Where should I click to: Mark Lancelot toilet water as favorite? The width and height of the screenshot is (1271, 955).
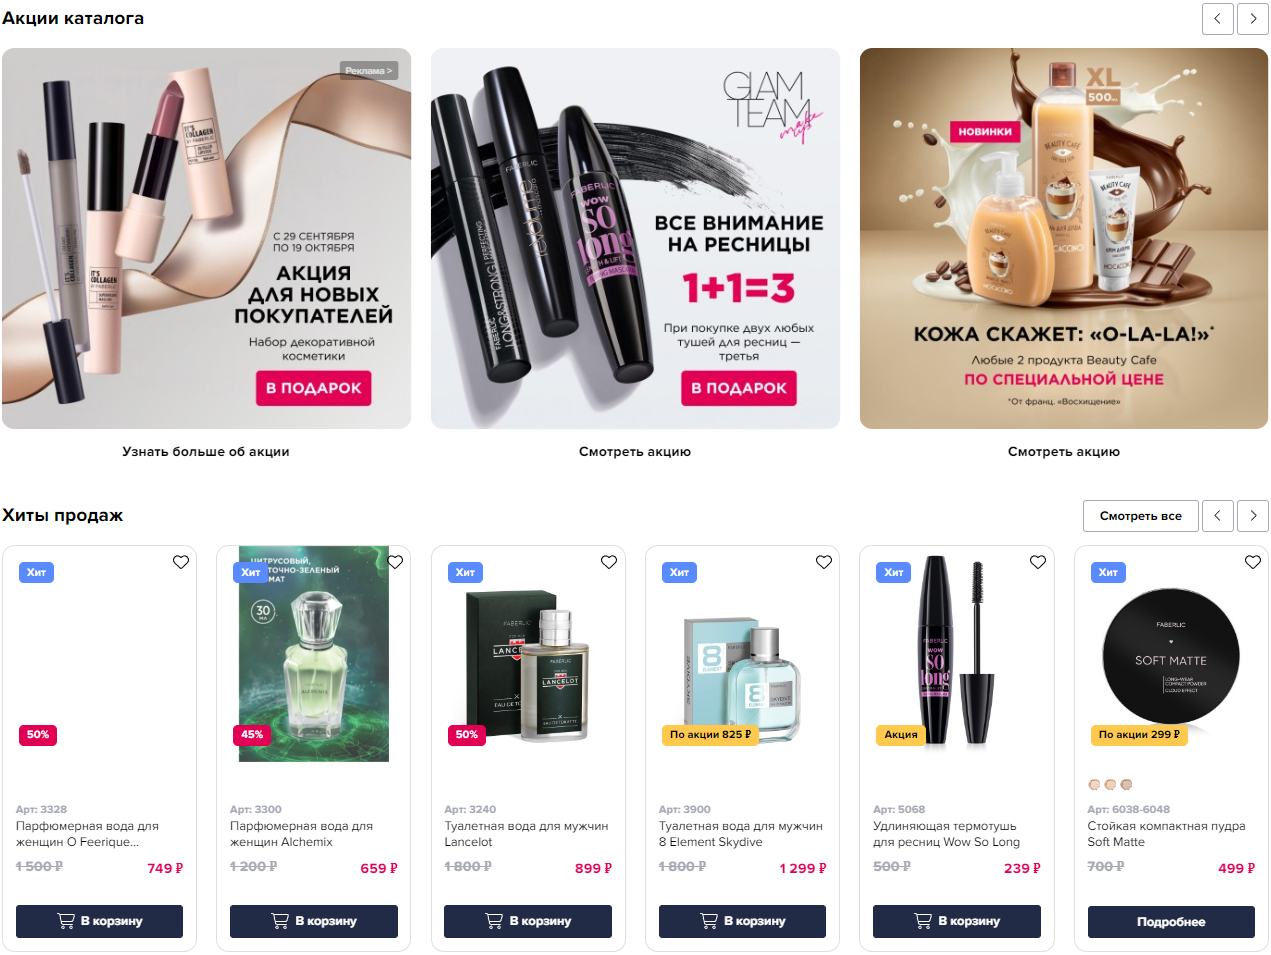609,562
